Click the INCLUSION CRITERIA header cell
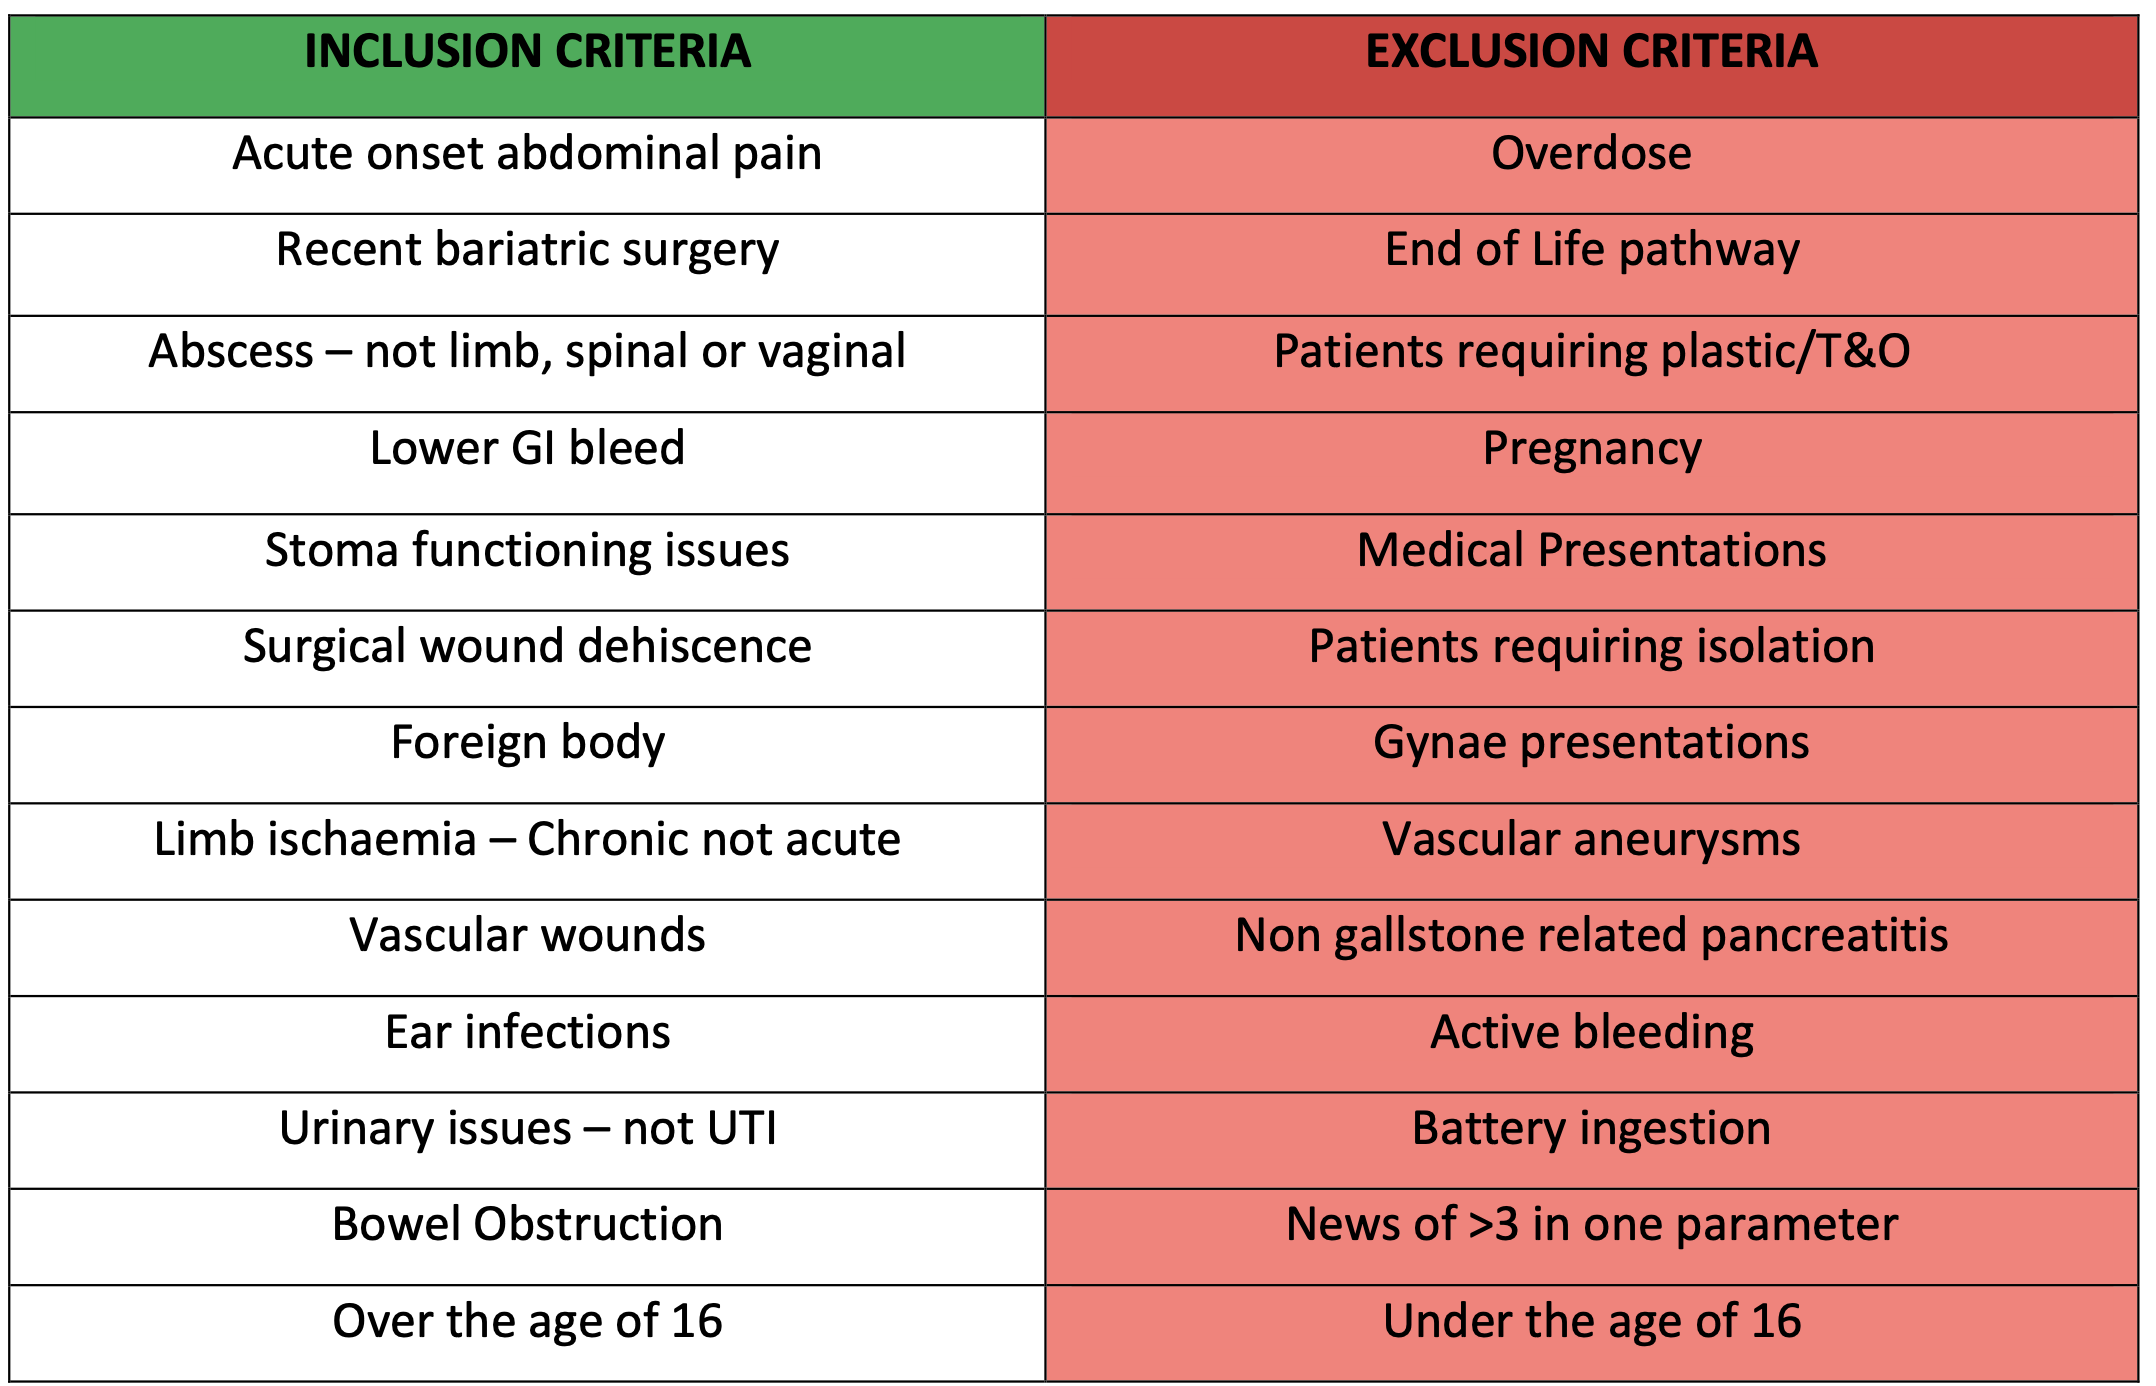 [x=527, y=53]
